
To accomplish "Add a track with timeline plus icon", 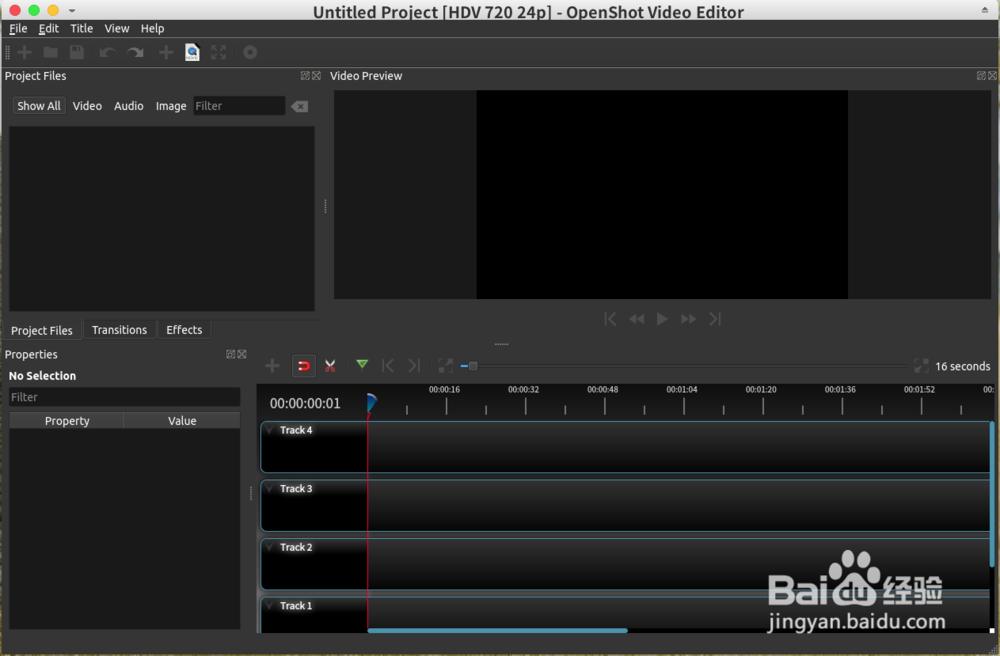I will (272, 366).
